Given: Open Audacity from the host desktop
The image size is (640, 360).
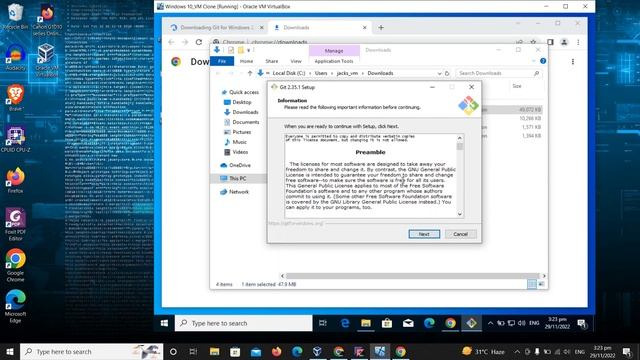Looking at the screenshot, I should [15, 58].
